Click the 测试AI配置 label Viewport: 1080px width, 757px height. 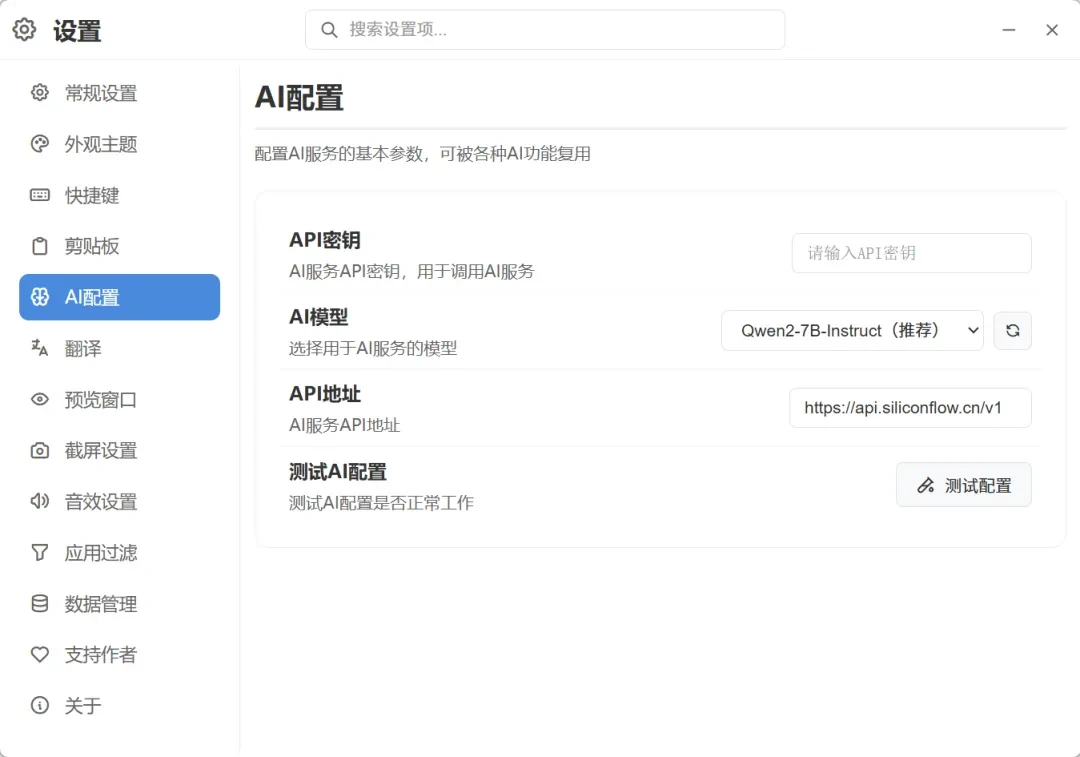(338, 472)
